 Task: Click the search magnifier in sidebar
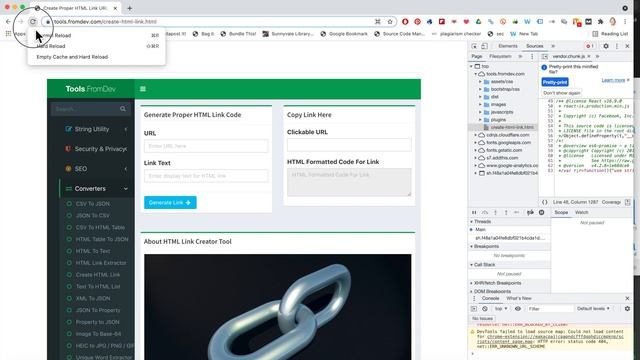(123, 109)
